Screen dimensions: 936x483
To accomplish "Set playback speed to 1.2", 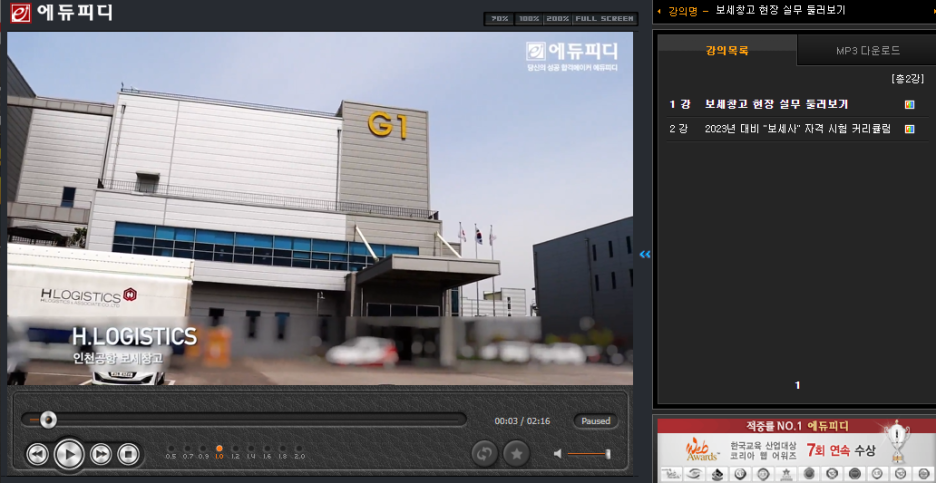I will pos(235,451).
